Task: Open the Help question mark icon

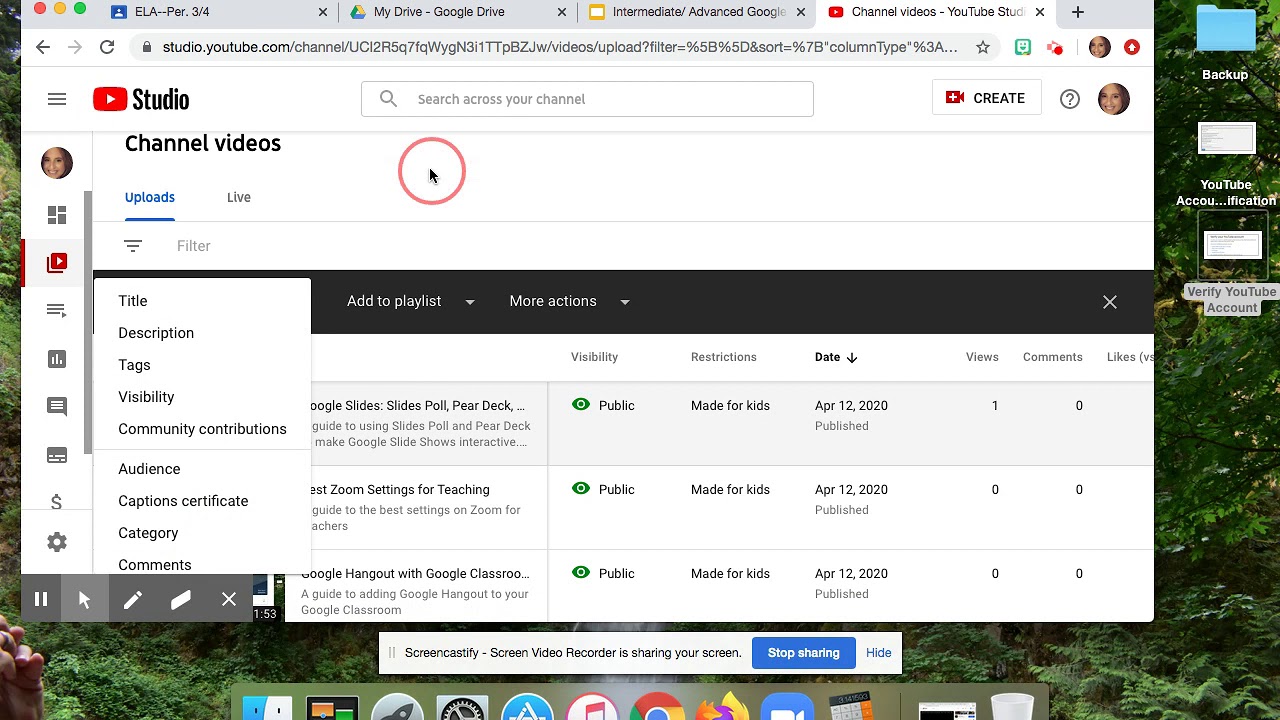Action: tap(1070, 99)
